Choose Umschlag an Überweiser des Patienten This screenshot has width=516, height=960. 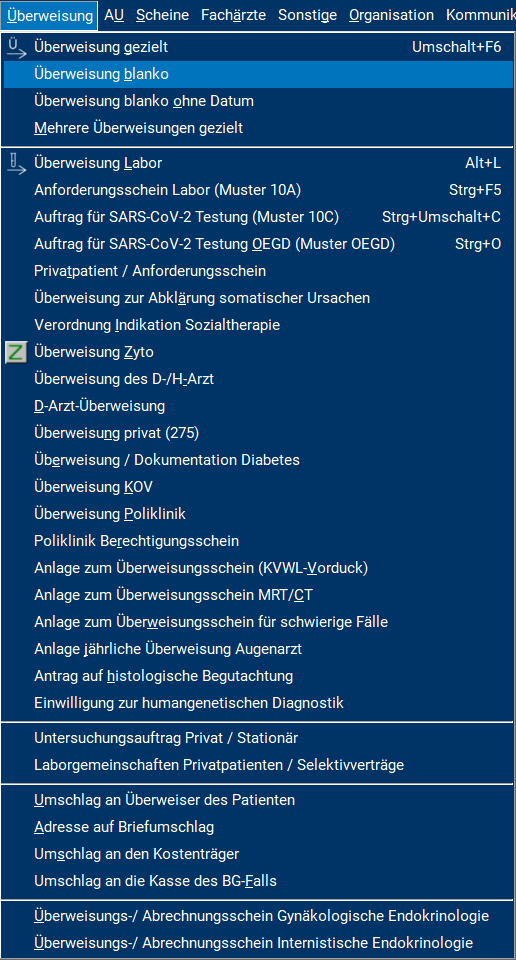click(x=258, y=800)
